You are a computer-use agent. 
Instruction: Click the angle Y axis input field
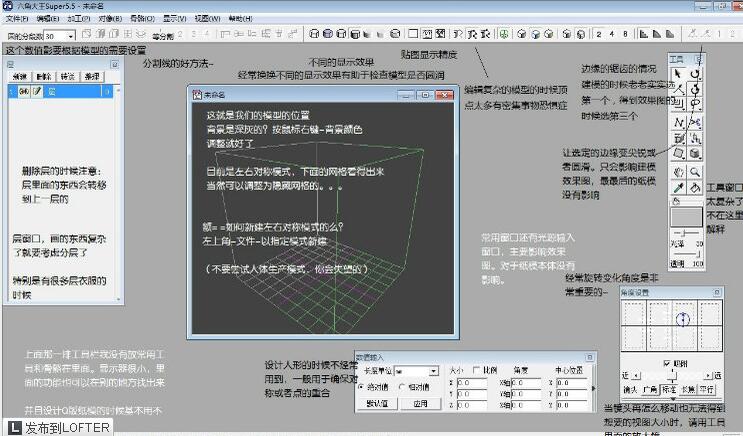(x=526, y=394)
